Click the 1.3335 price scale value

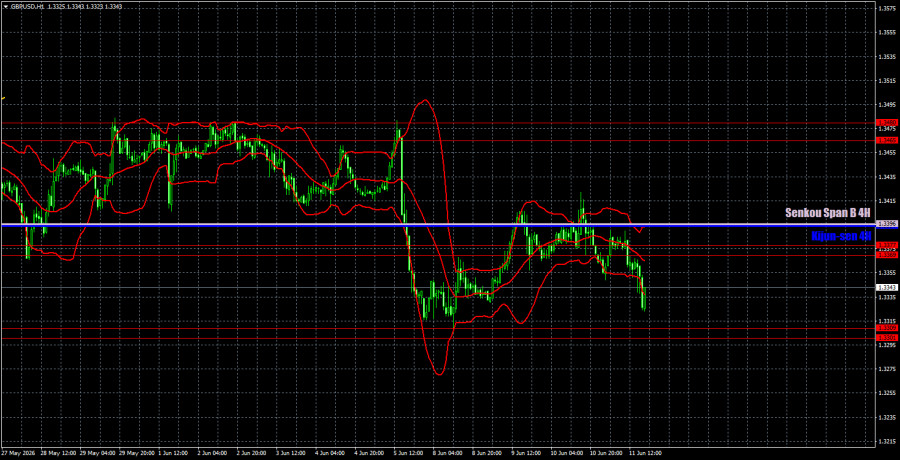pos(885,297)
